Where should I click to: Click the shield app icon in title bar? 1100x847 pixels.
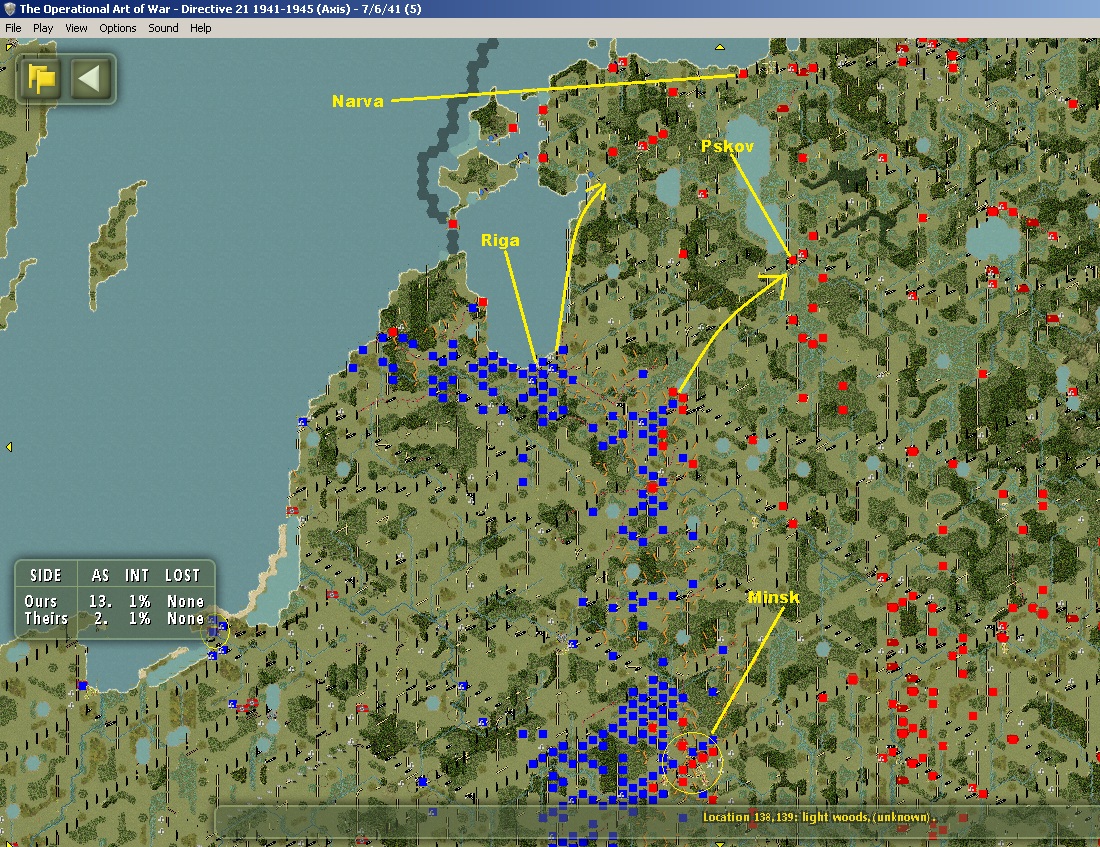[9, 9]
